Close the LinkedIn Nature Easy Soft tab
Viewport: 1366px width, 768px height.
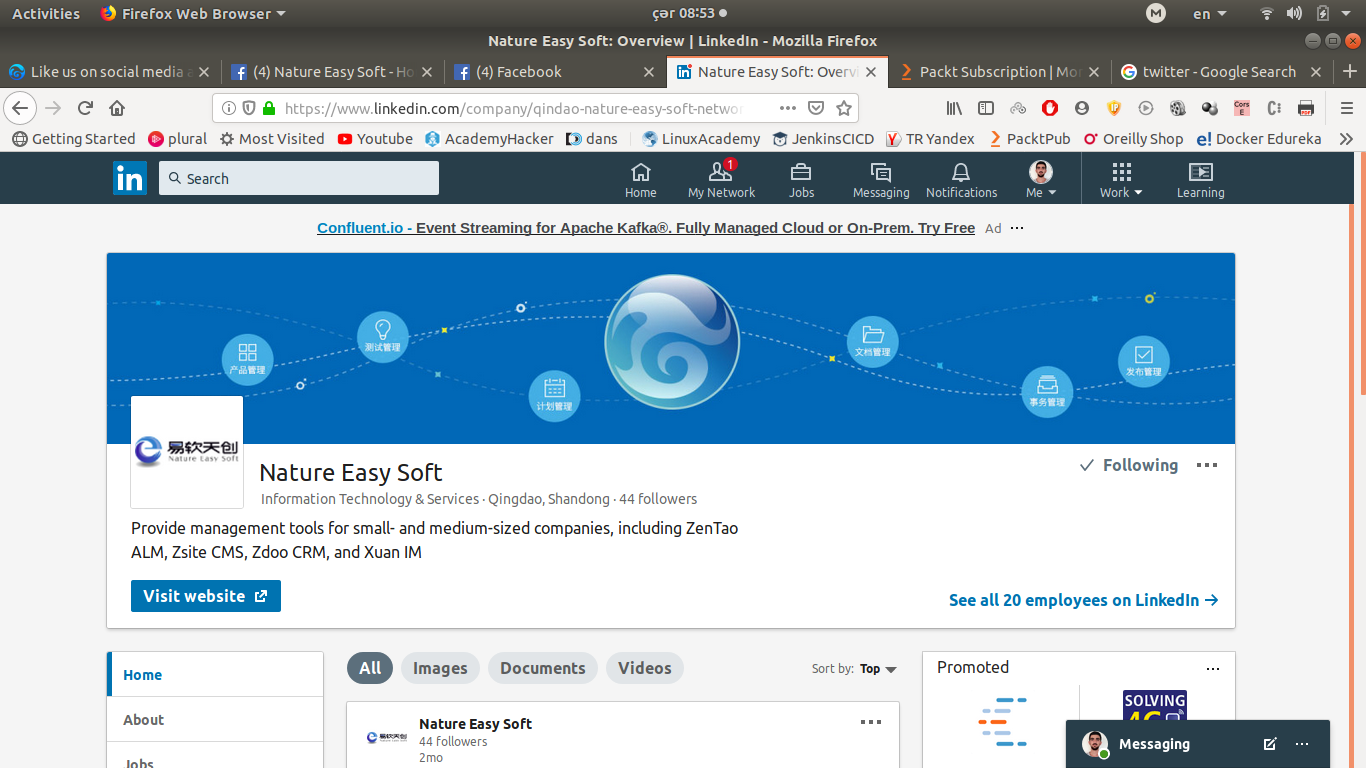[x=871, y=72]
